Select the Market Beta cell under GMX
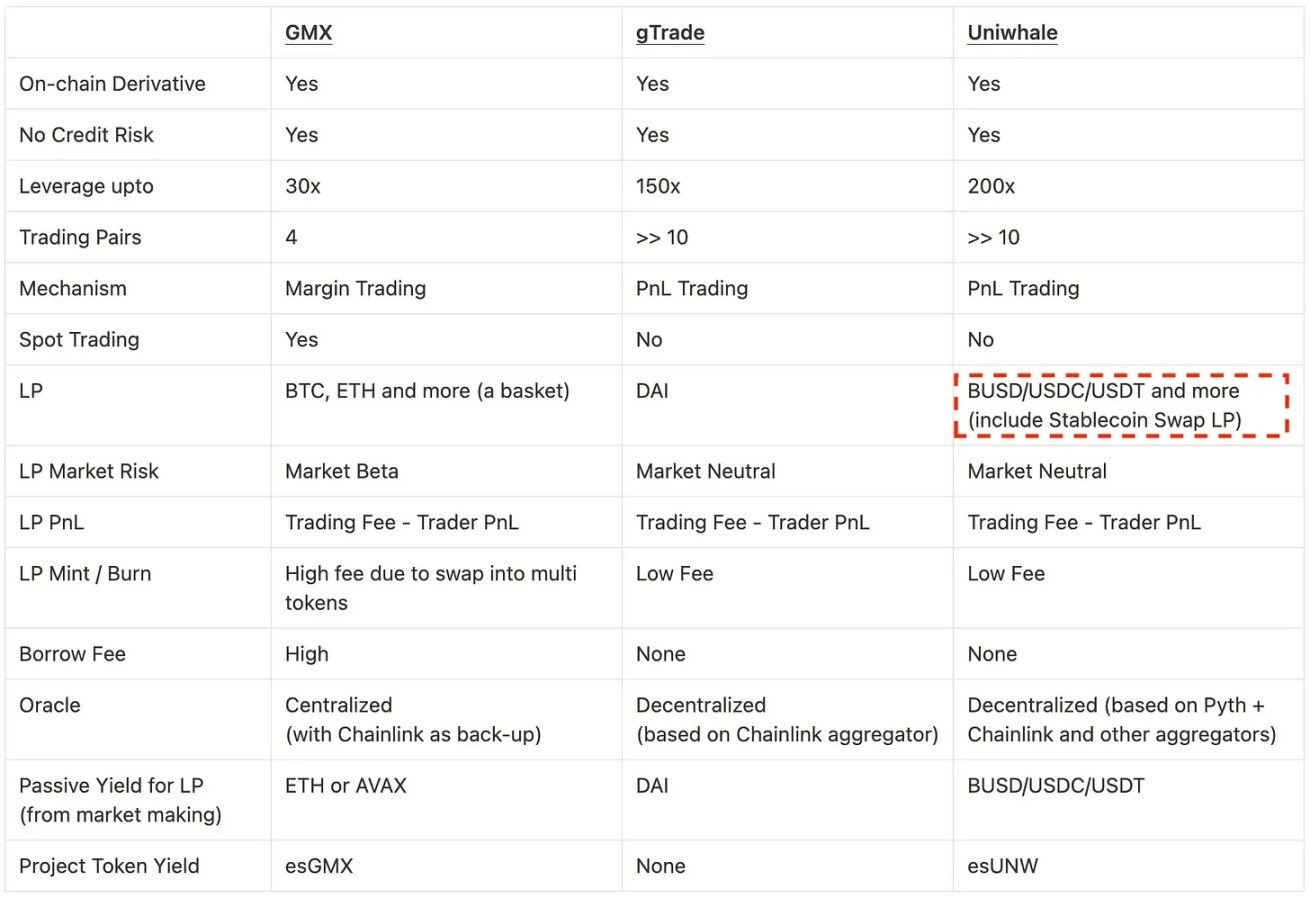 point(342,471)
